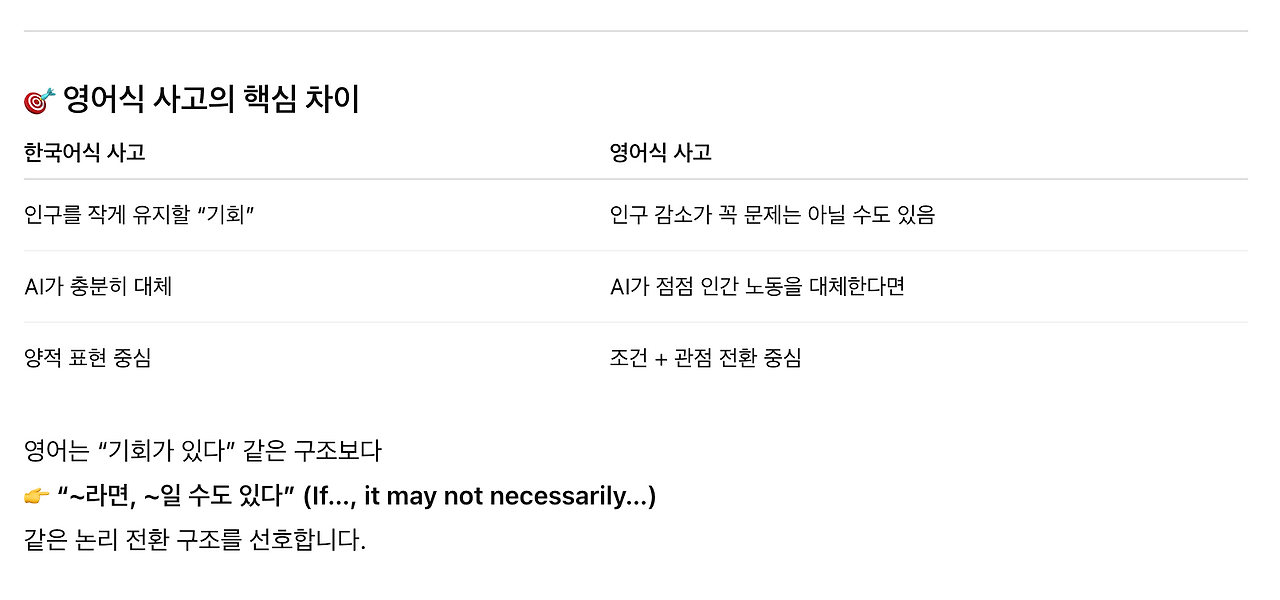Click the dart target emoji icon
Viewport: 1280px width, 600px height.
pos(39,100)
